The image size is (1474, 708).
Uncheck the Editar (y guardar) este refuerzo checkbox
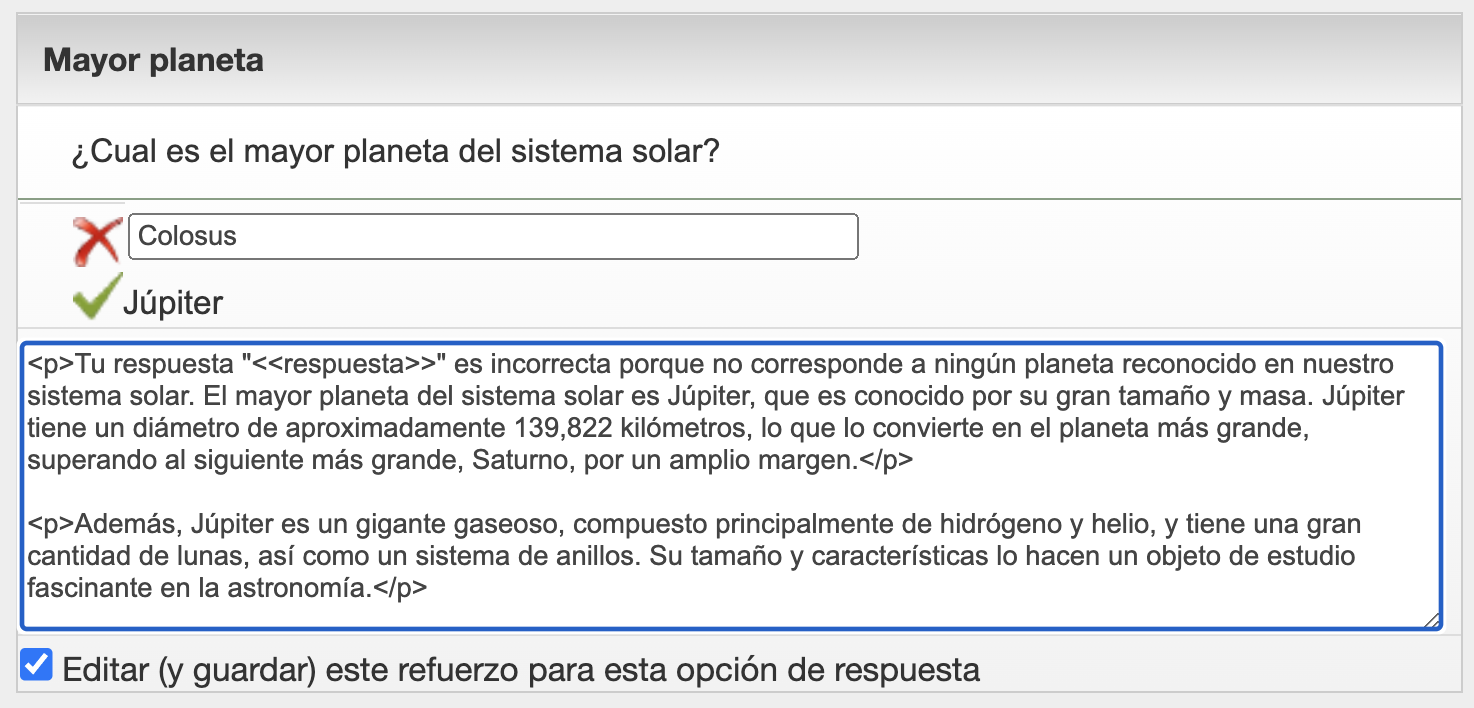pyautogui.click(x=37, y=665)
